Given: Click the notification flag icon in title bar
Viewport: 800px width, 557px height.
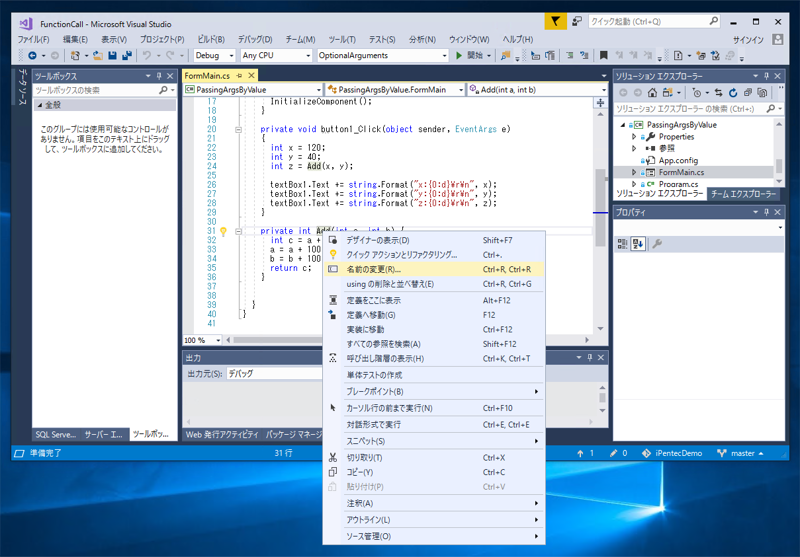Looking at the screenshot, I should [555, 21].
